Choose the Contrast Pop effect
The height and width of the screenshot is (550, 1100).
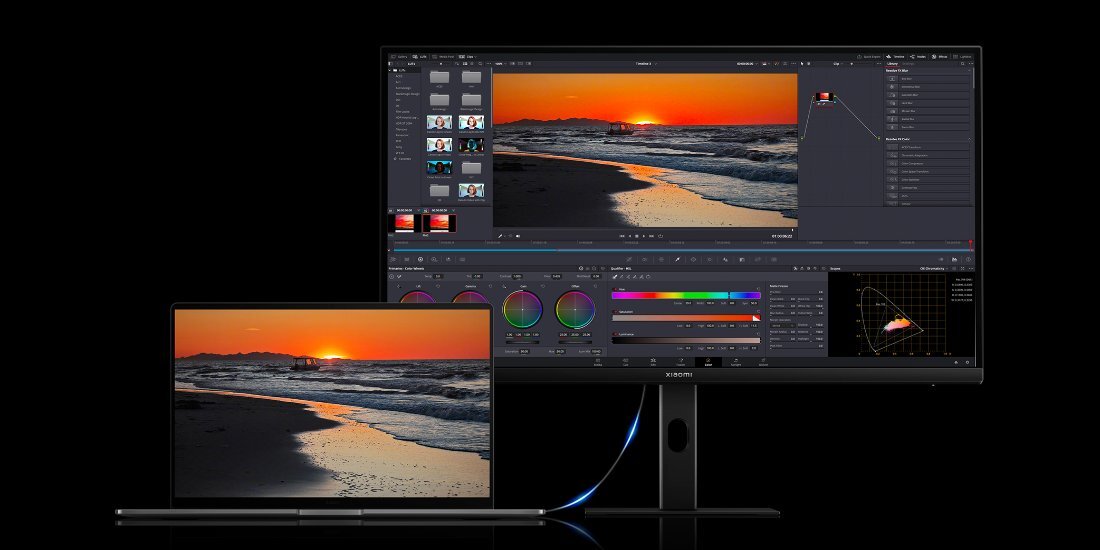(x=927, y=188)
